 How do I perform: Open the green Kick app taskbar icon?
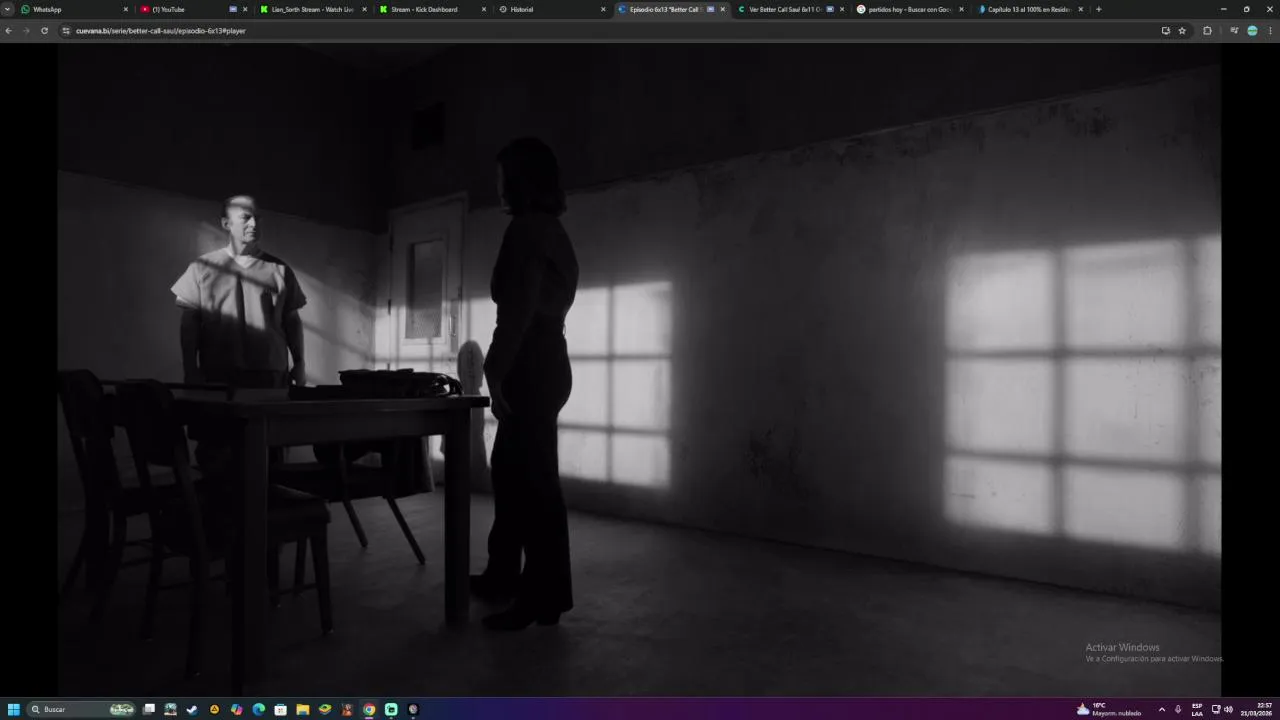[391, 709]
